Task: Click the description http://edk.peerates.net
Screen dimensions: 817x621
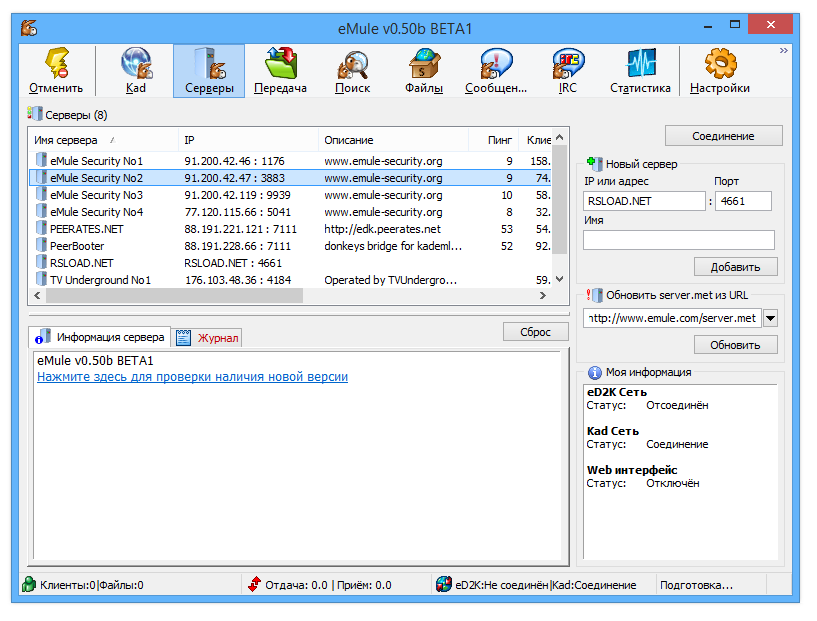Action: (382, 229)
